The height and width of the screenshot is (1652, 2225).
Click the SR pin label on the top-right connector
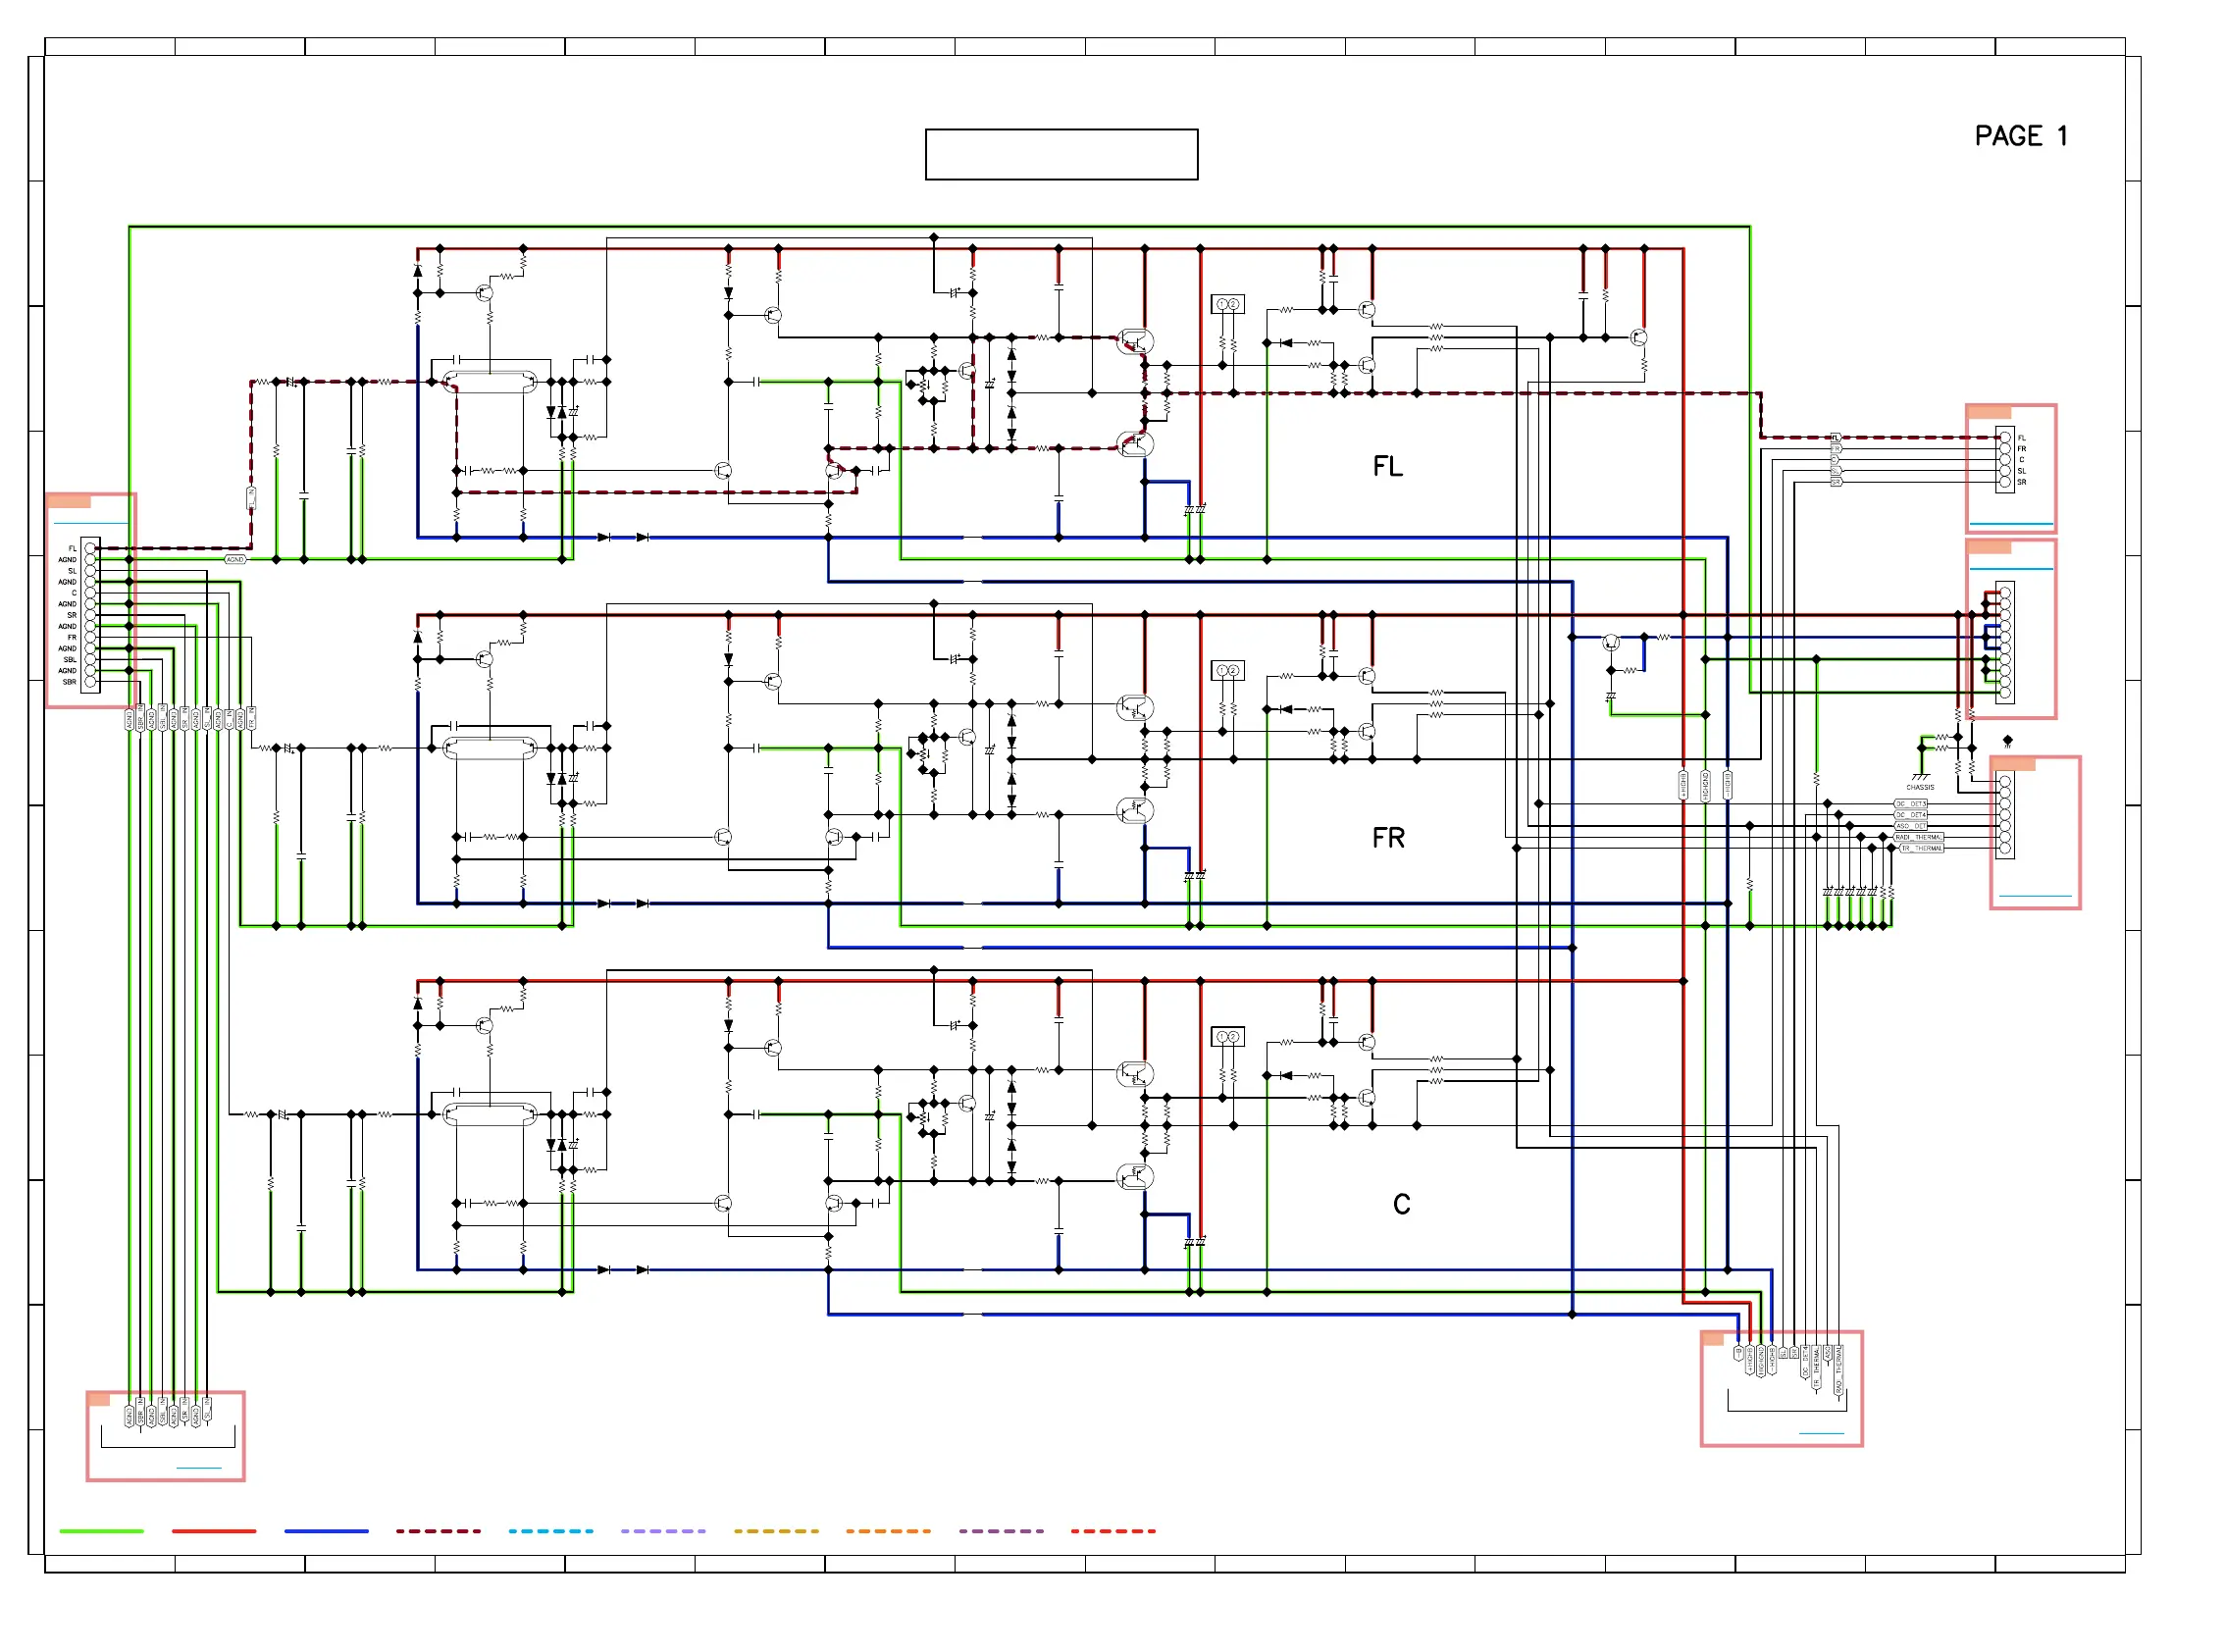2022,483
